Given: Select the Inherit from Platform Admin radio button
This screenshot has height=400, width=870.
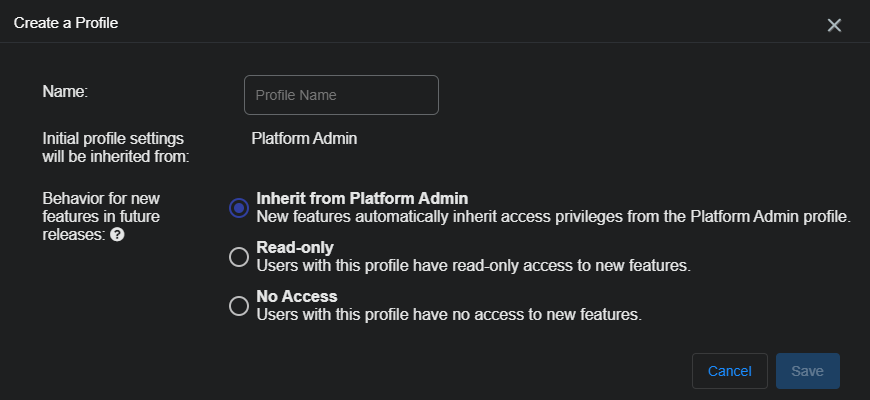Looking at the screenshot, I should (x=238, y=208).
